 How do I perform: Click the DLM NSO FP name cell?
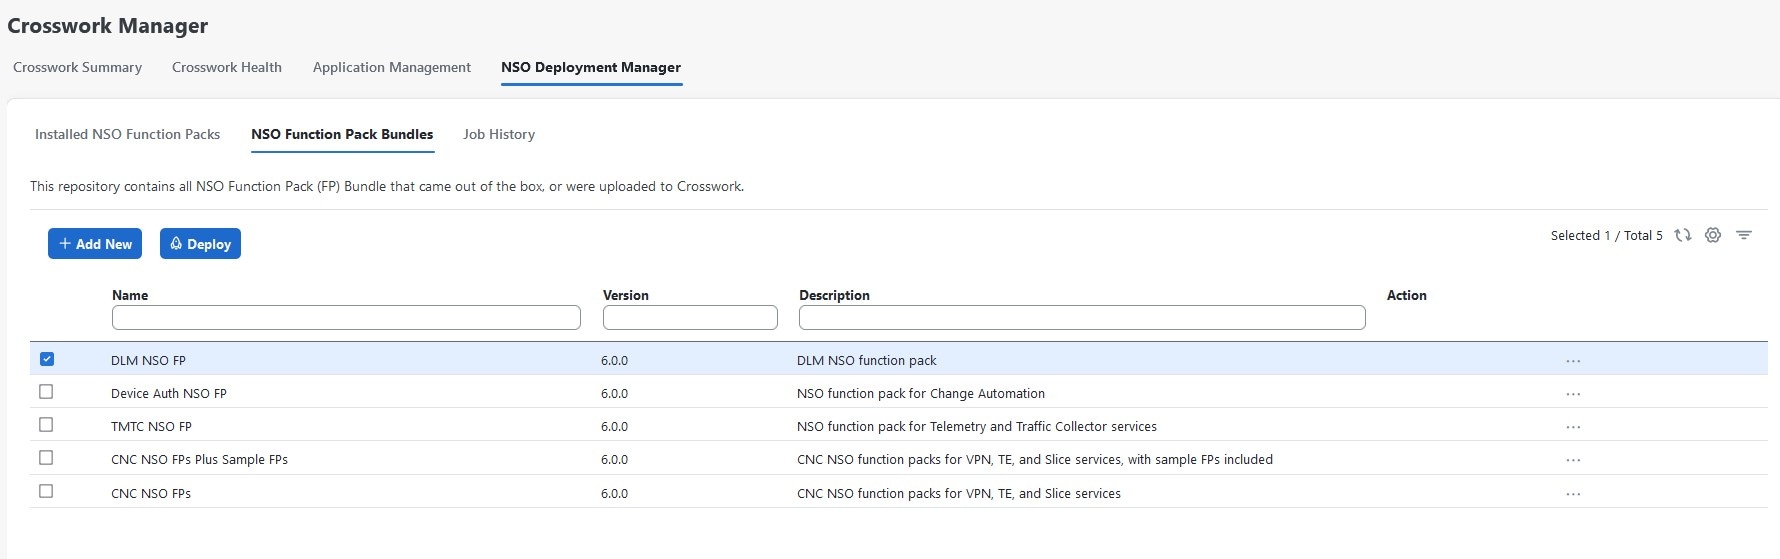[x=148, y=361]
